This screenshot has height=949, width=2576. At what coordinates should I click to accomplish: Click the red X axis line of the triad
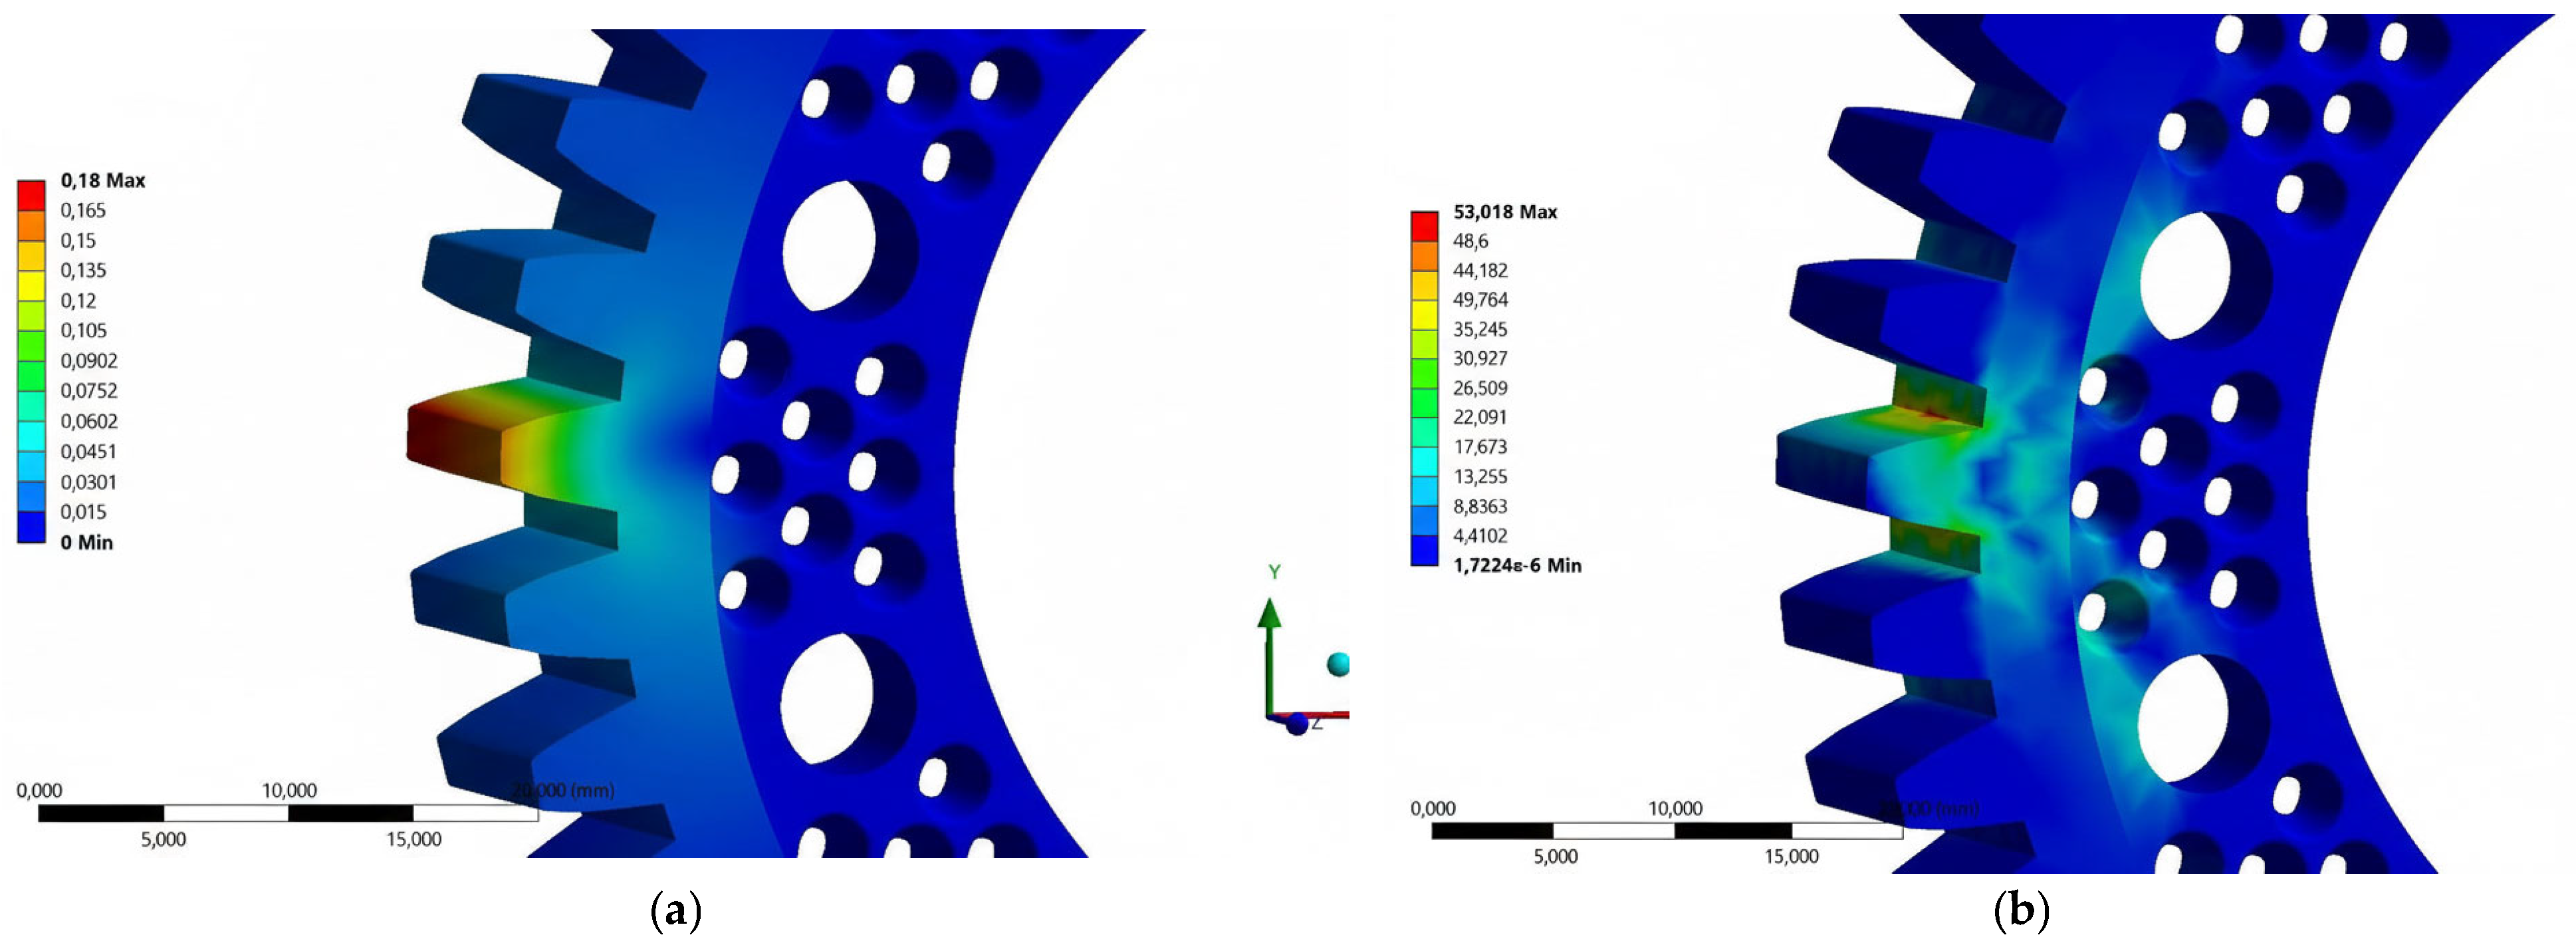(x=1328, y=714)
